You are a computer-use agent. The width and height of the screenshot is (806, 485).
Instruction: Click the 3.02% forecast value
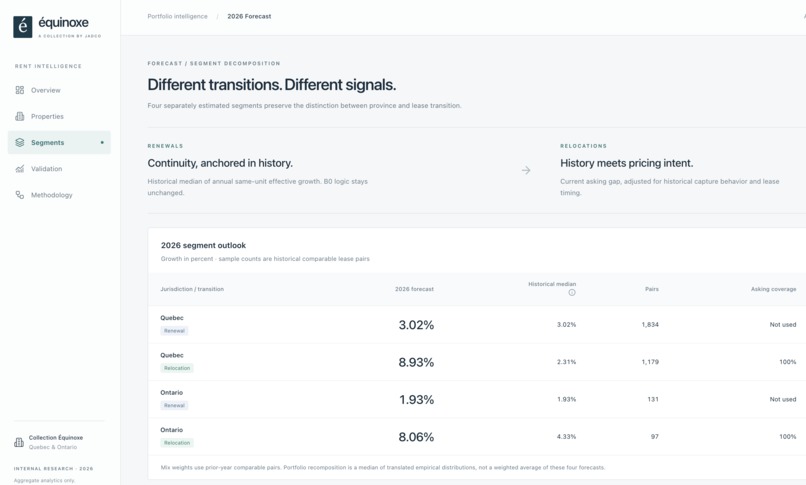pos(416,325)
